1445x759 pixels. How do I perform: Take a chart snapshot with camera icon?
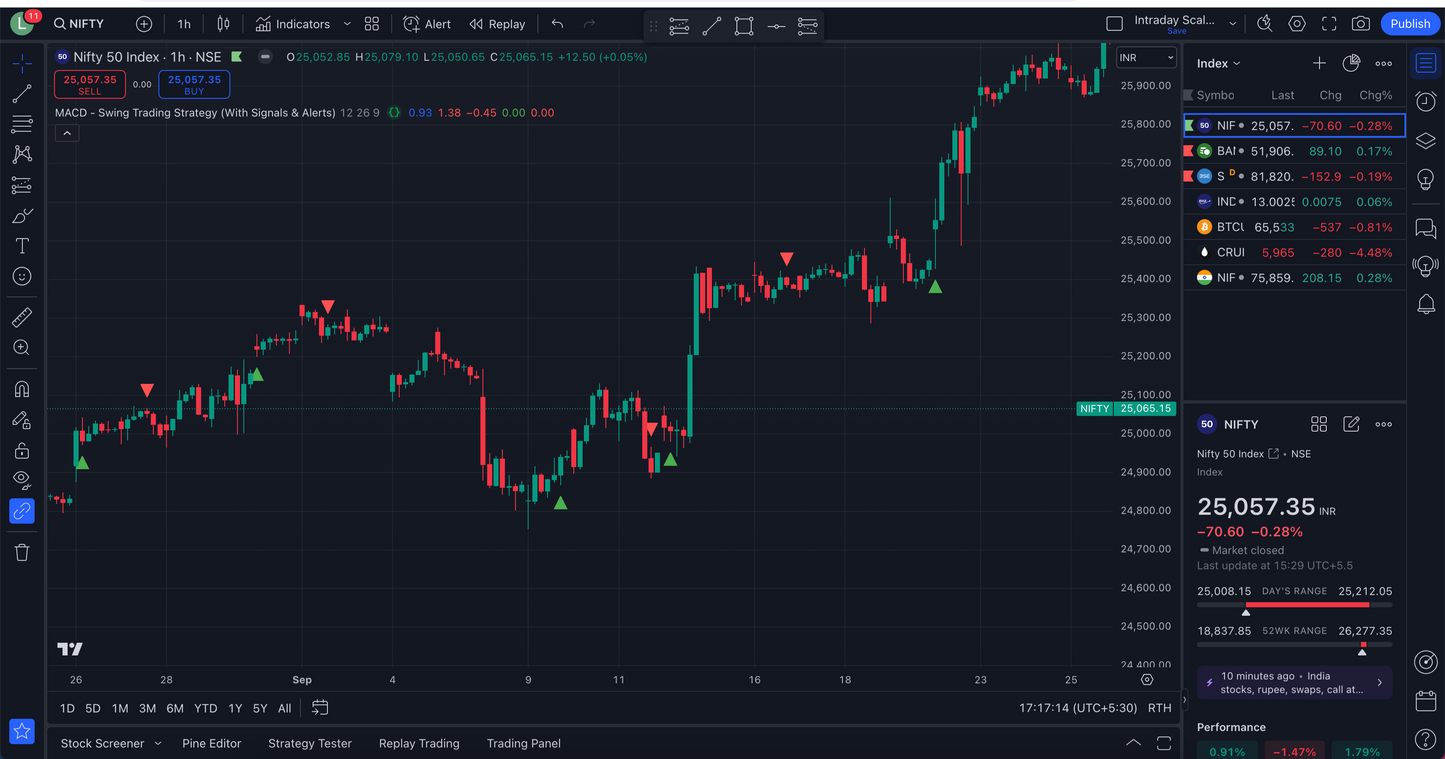pyautogui.click(x=1361, y=24)
